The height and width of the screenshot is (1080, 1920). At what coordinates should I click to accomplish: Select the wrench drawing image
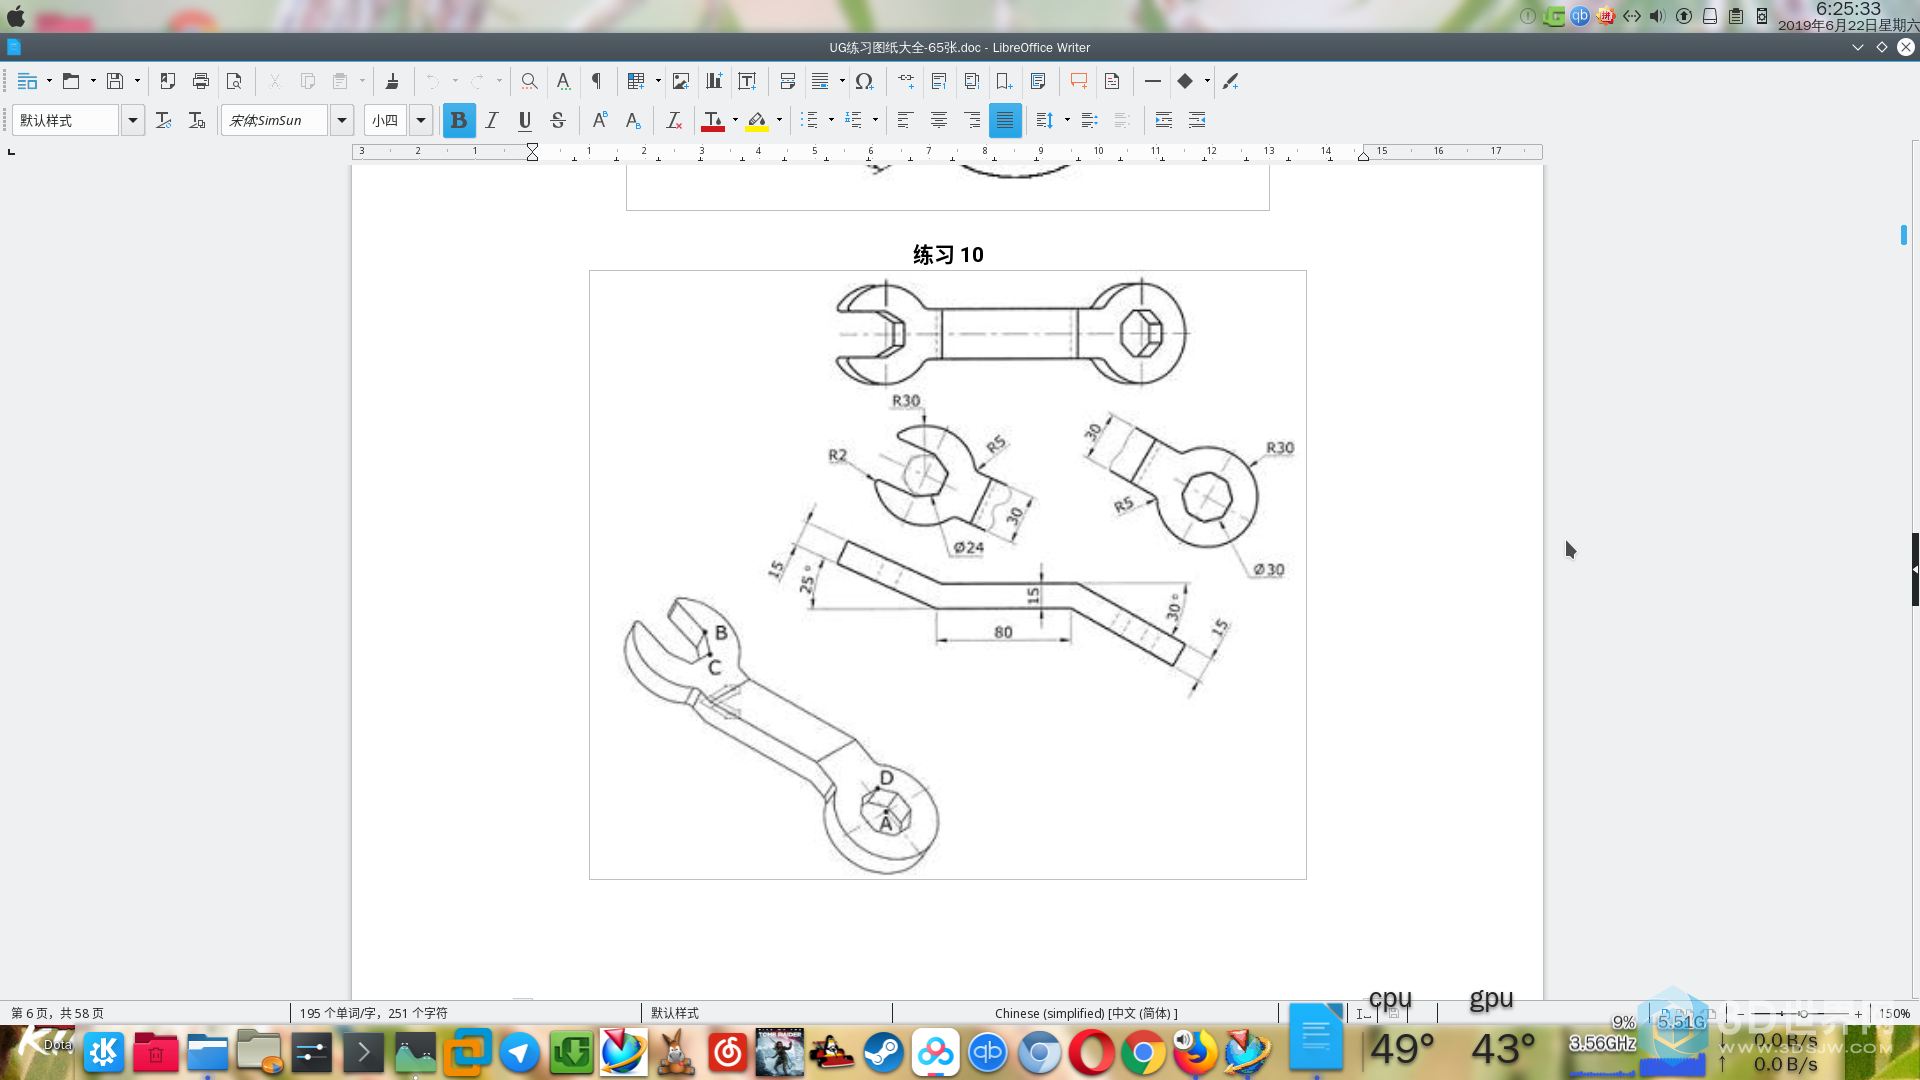tap(947, 575)
